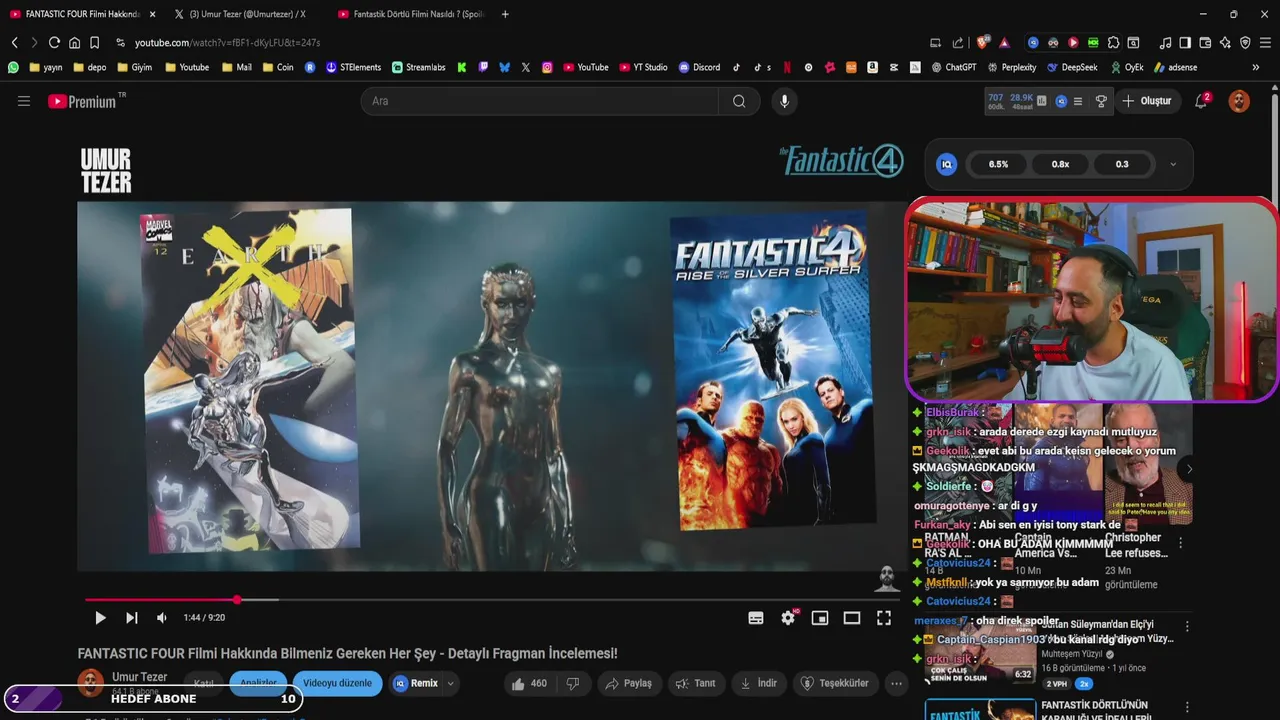This screenshot has width=1280, height=720.
Task: Open the WhatsApp bookmark icon
Action: [13, 67]
